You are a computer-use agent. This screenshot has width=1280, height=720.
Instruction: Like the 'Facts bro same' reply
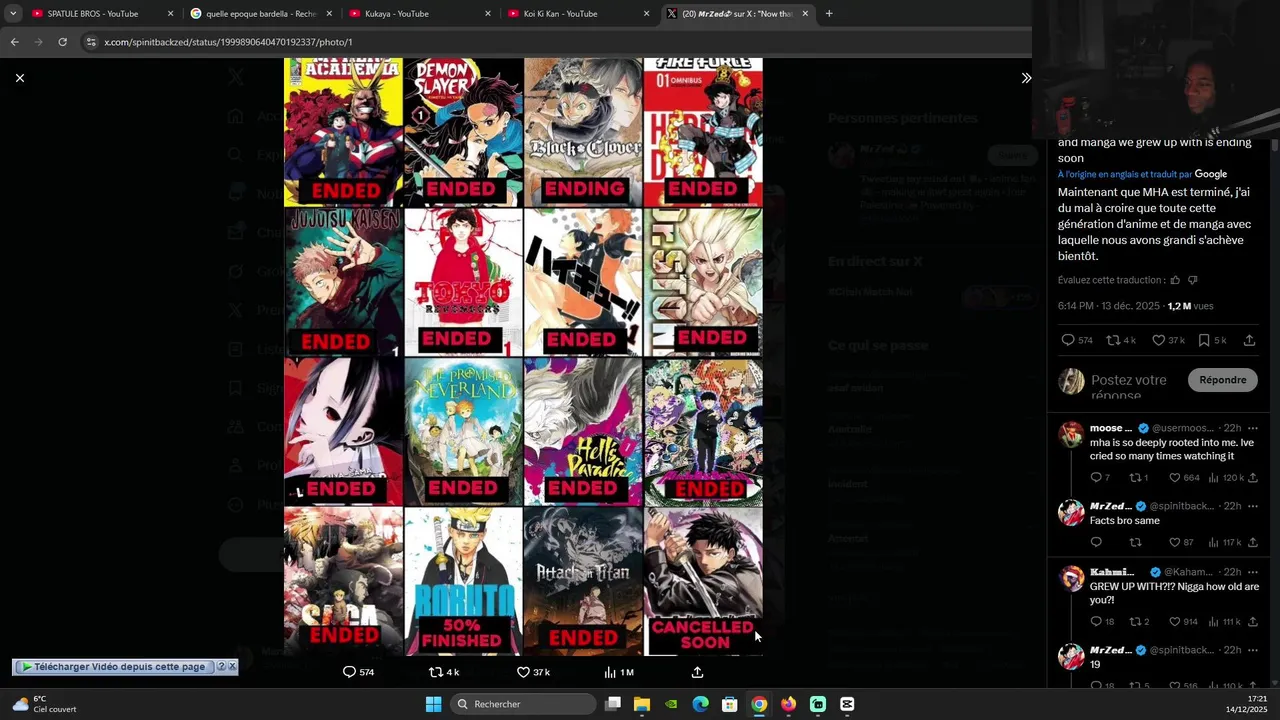[x=1175, y=542]
